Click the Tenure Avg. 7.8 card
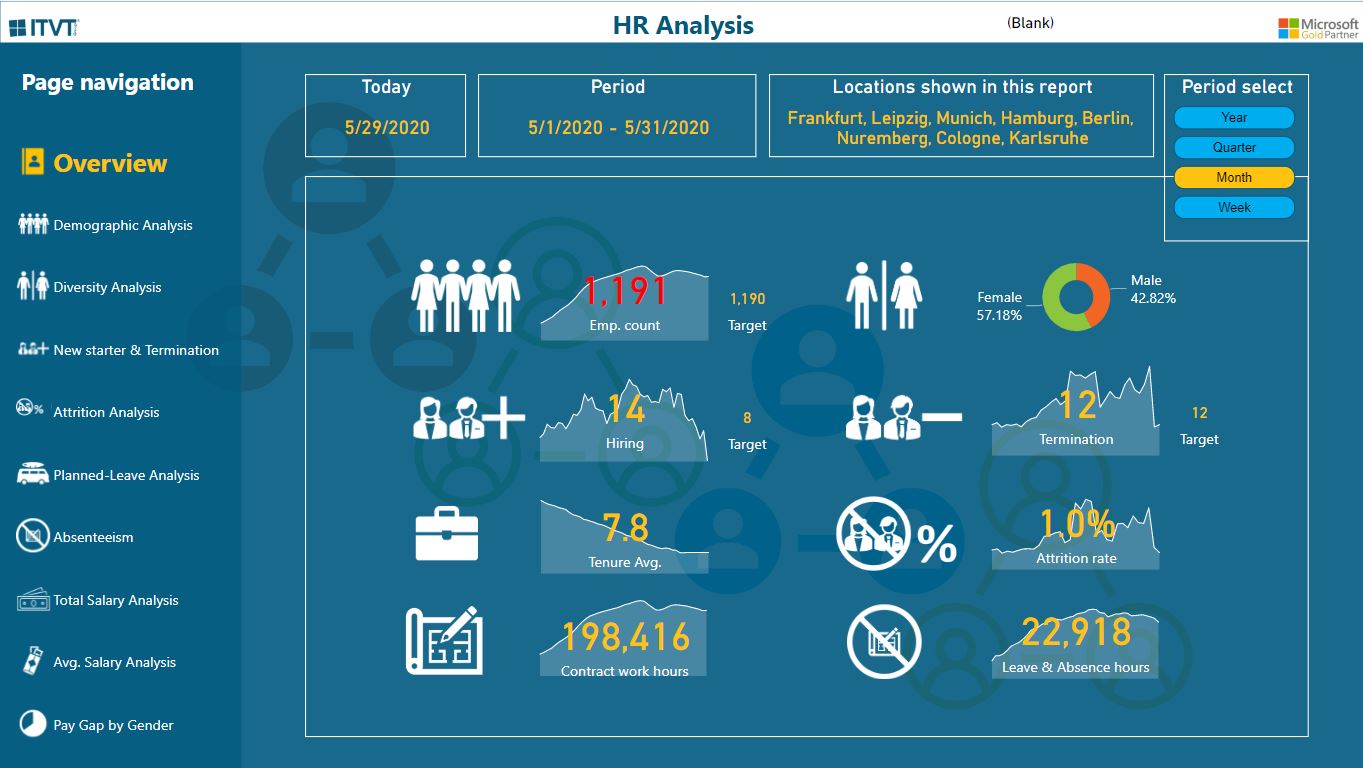 [624, 537]
